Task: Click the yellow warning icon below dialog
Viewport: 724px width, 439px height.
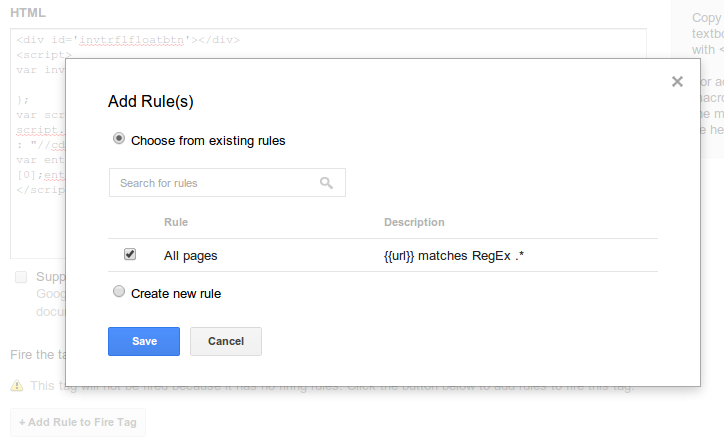Action: point(16,386)
